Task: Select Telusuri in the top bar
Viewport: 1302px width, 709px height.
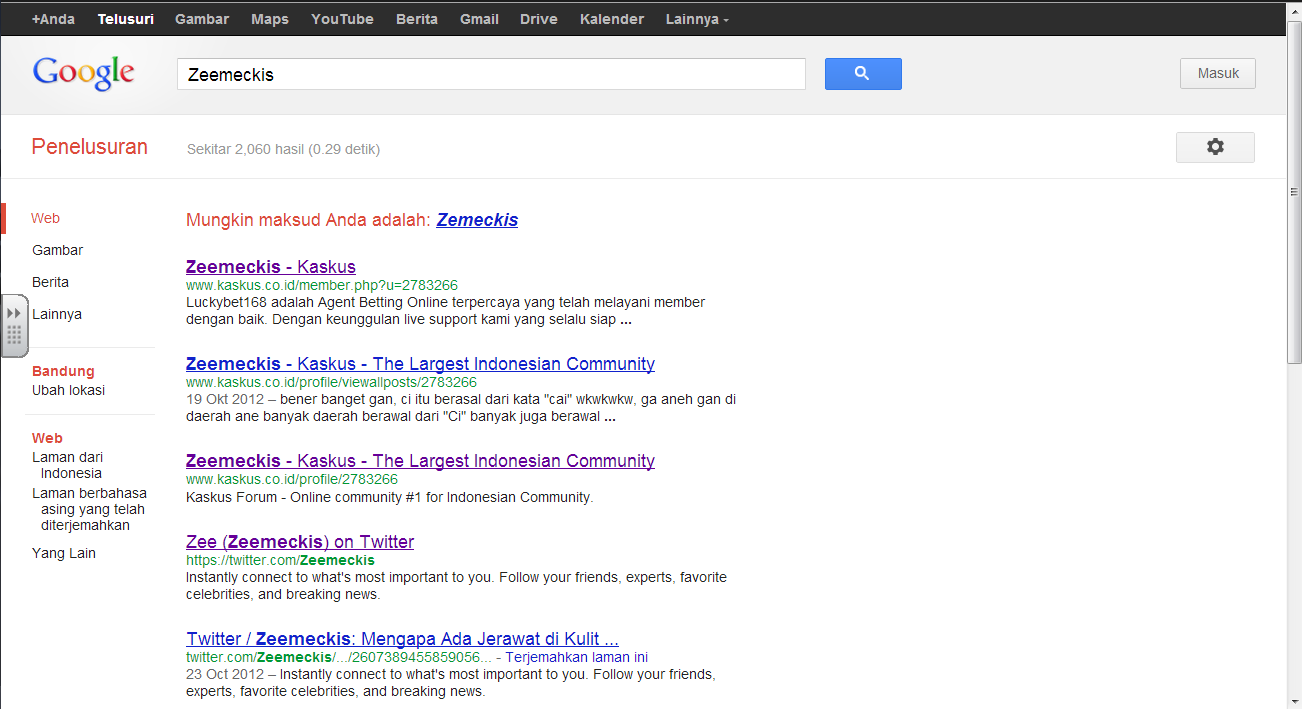Action: click(x=126, y=19)
